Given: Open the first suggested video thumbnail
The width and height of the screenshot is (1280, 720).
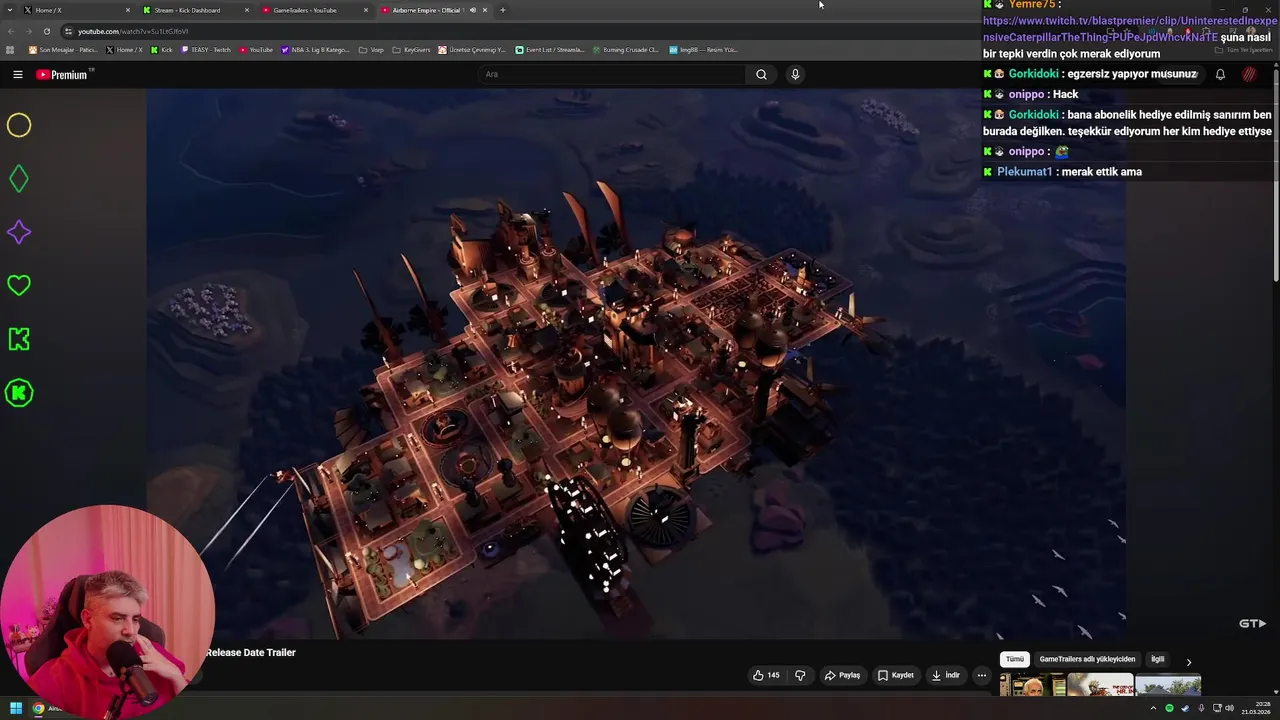Looking at the screenshot, I should click(x=1032, y=686).
